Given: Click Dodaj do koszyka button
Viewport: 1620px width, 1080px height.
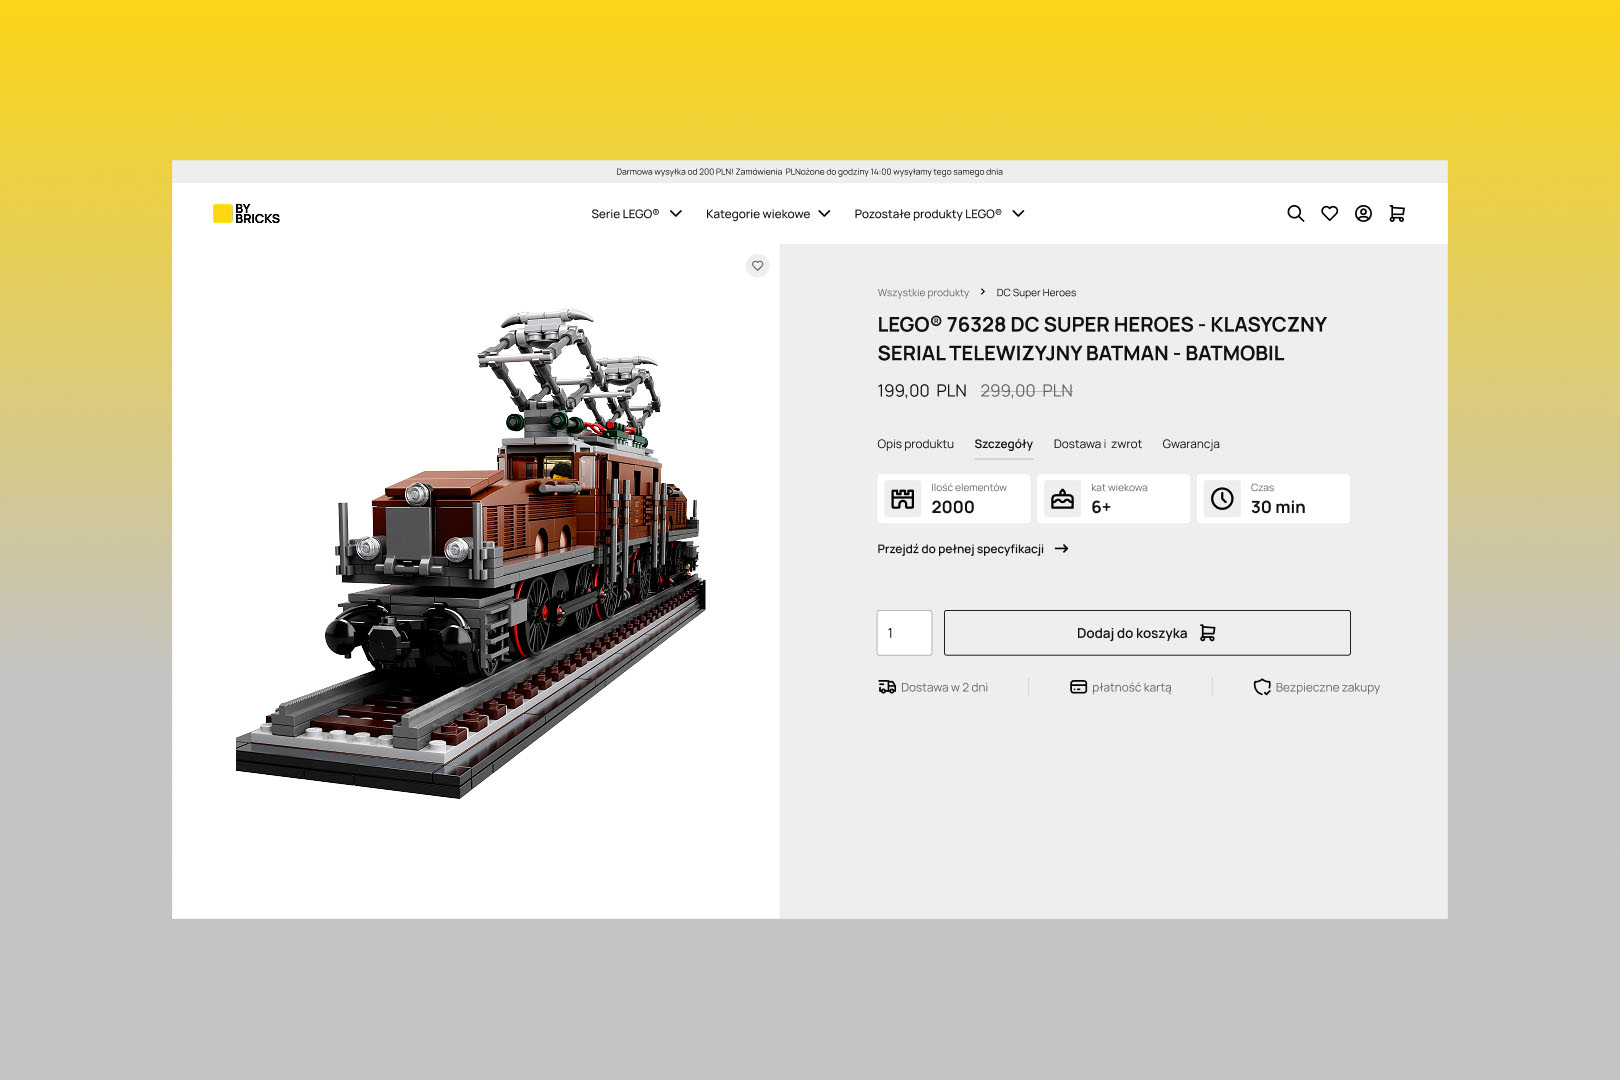Looking at the screenshot, I should (x=1147, y=633).
